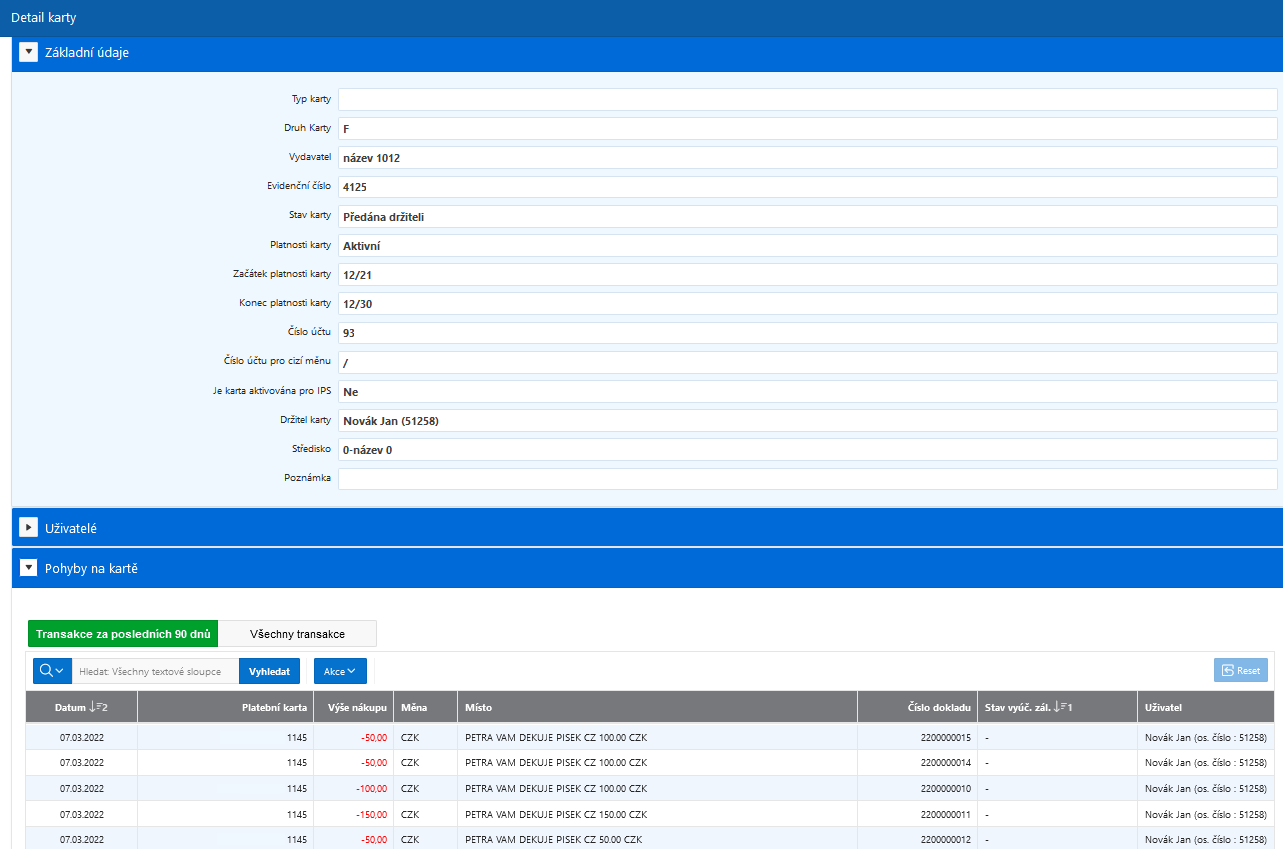This screenshot has width=1283, height=849.
Task: Click the Středisko field '0-název 0'
Action: [x=808, y=449]
